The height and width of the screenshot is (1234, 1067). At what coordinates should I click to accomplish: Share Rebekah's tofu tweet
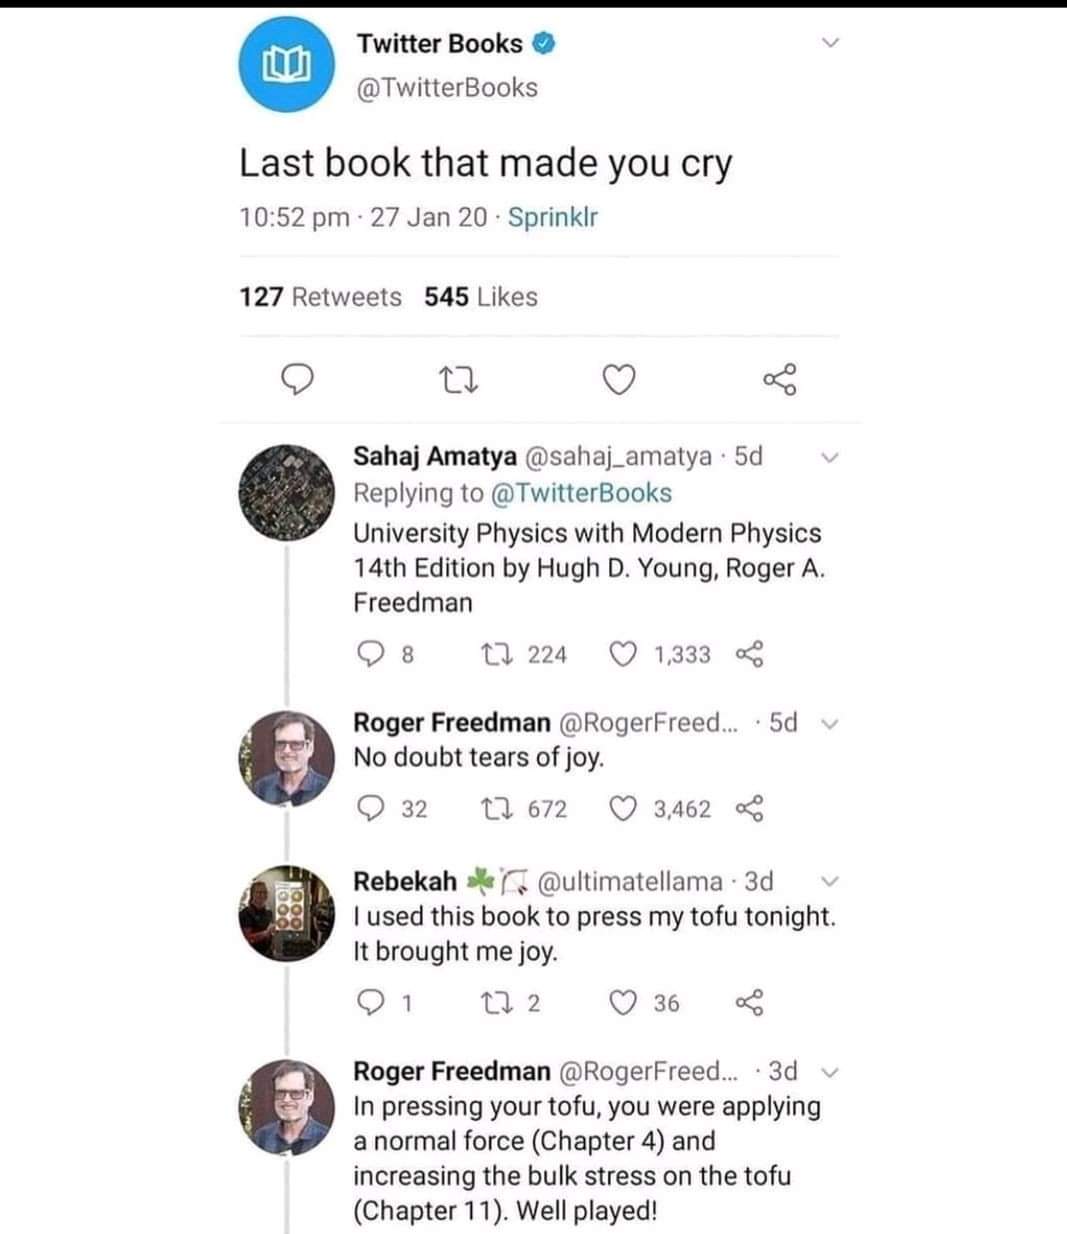(x=749, y=1002)
